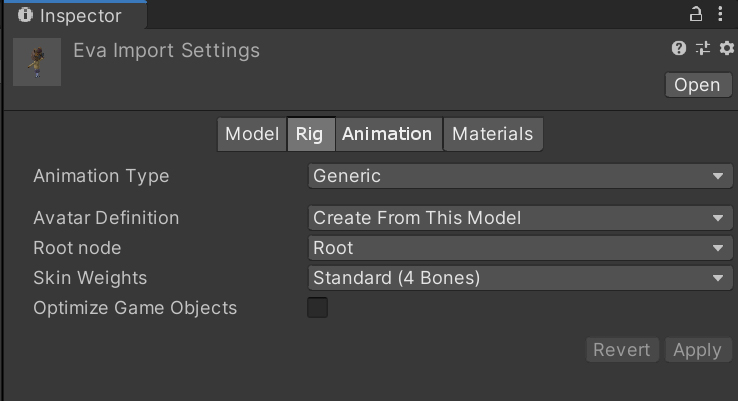
Task: Open the help reference icon
Action: pos(679,48)
